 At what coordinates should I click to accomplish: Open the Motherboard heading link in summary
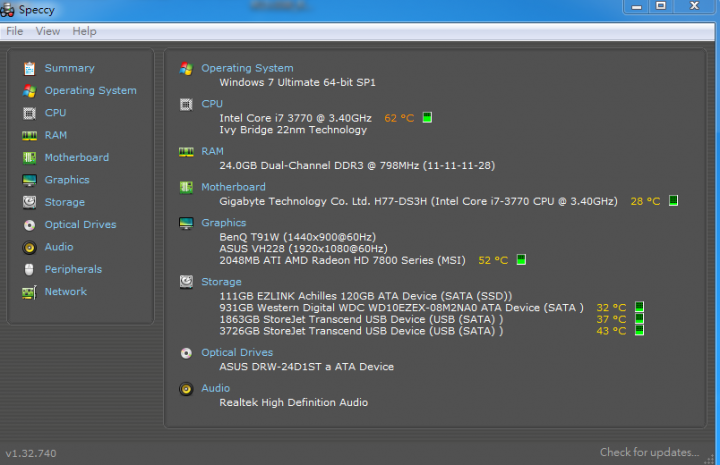233,187
